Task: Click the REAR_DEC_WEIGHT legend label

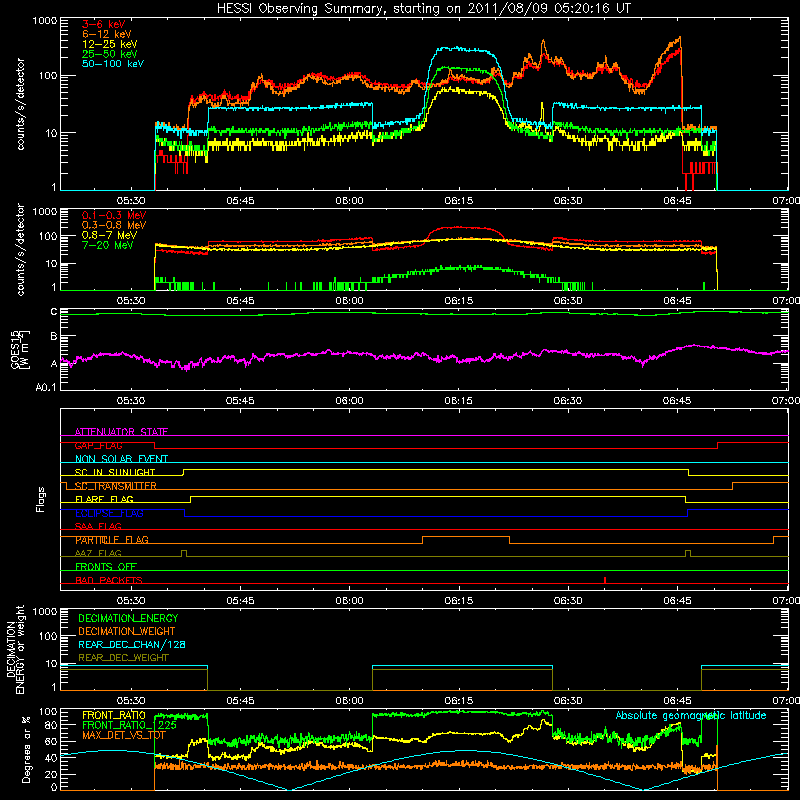Action: (123, 658)
